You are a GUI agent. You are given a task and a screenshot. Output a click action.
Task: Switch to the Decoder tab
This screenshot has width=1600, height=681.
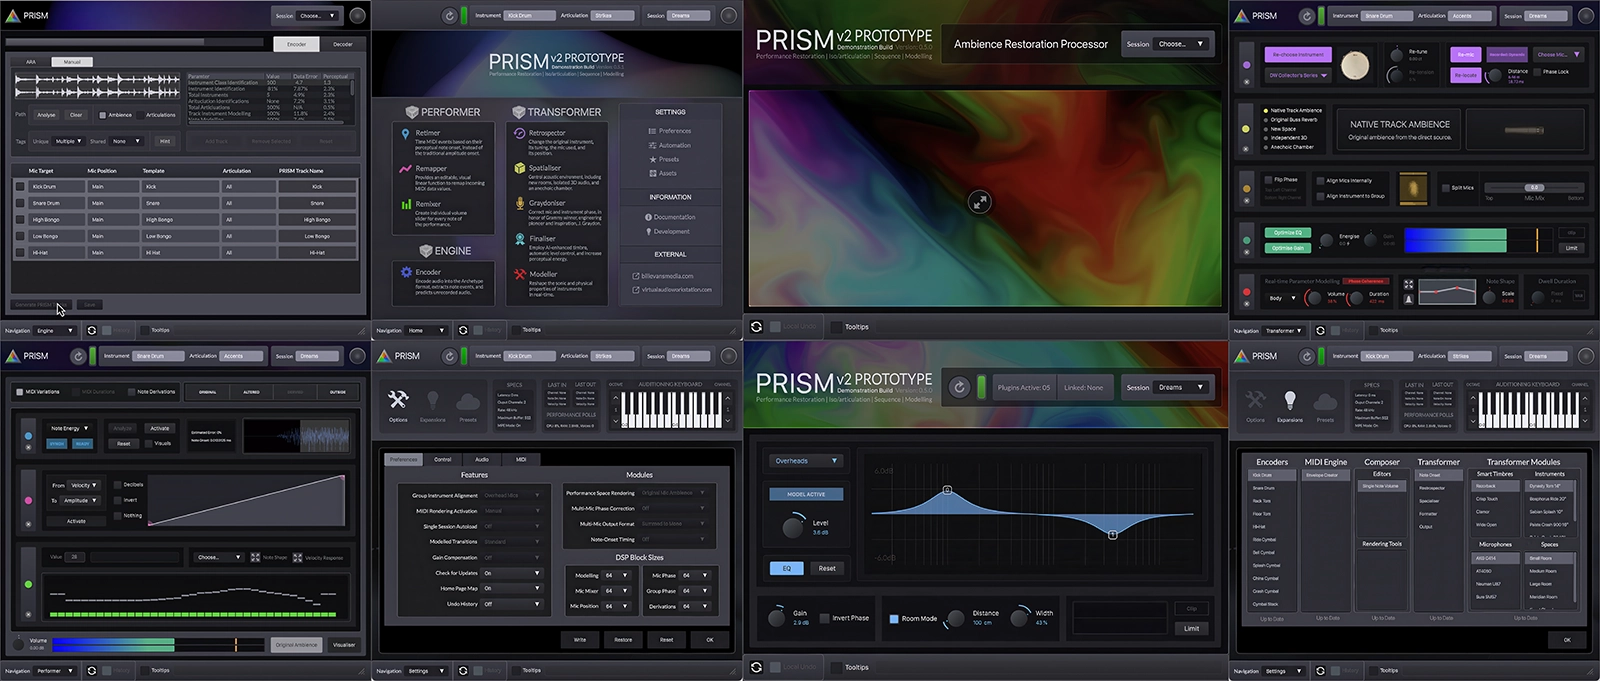[343, 44]
